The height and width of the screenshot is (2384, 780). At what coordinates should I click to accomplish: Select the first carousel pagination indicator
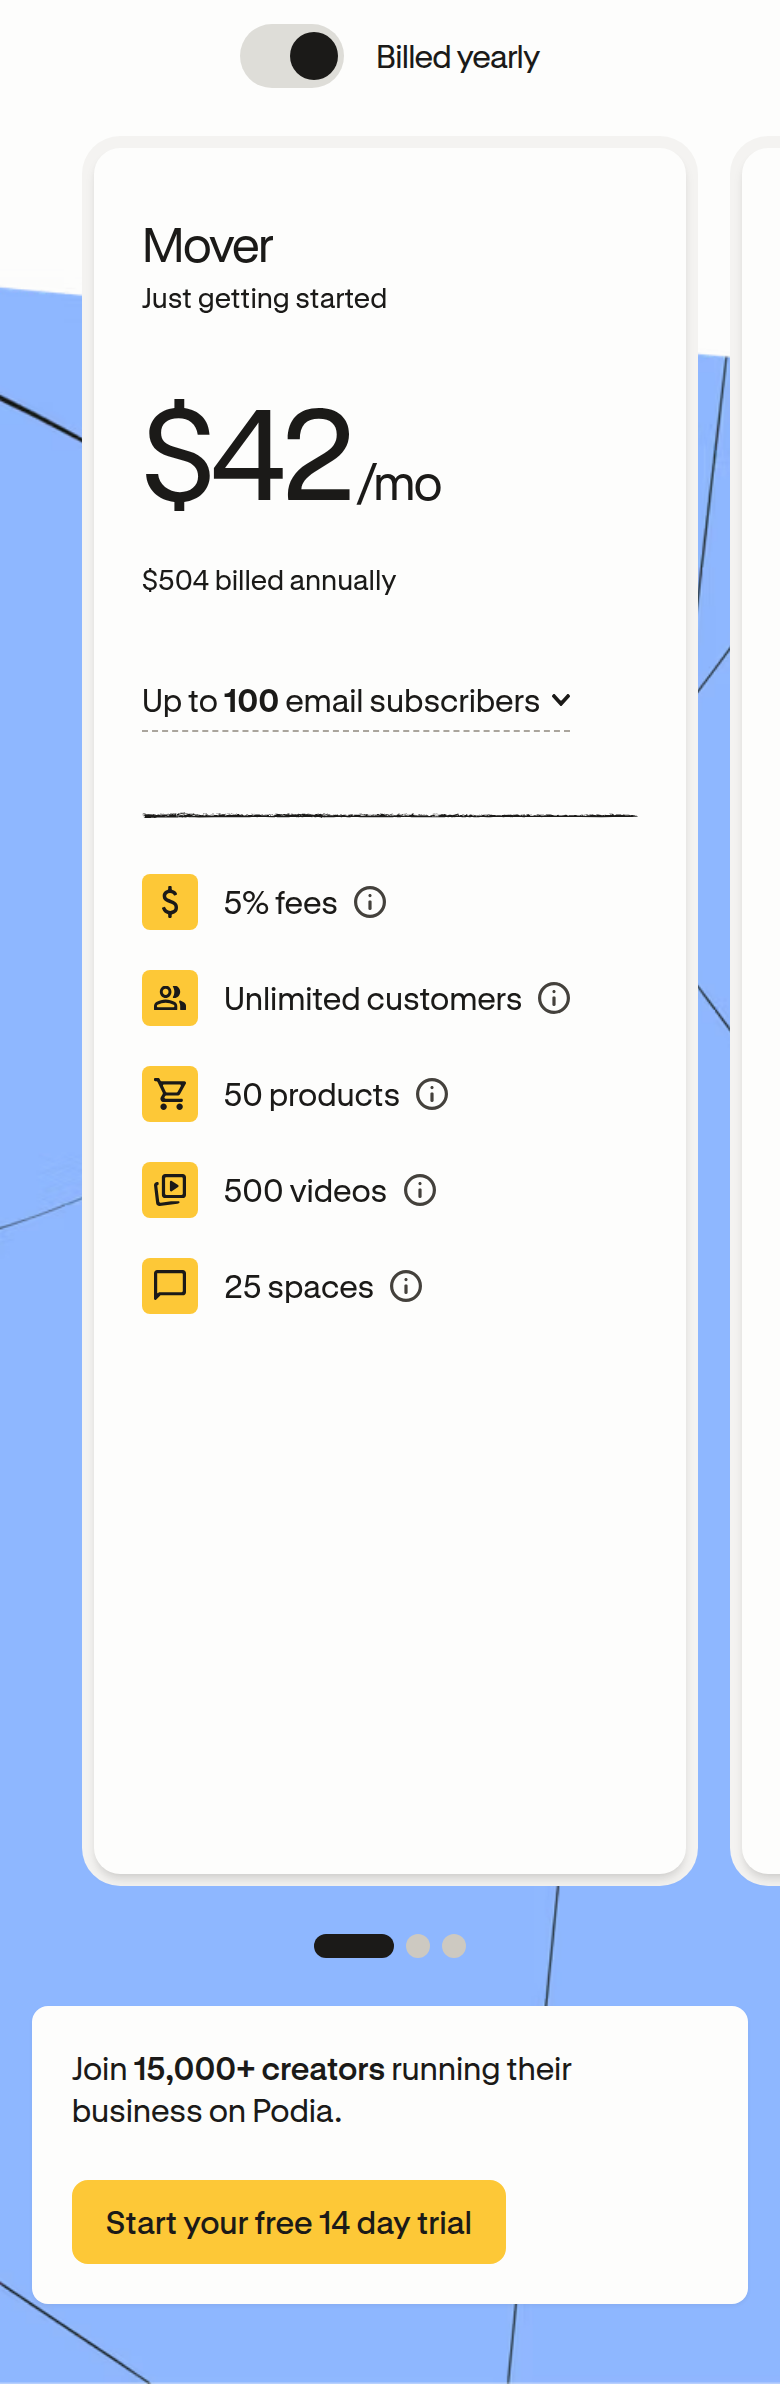coord(354,1946)
